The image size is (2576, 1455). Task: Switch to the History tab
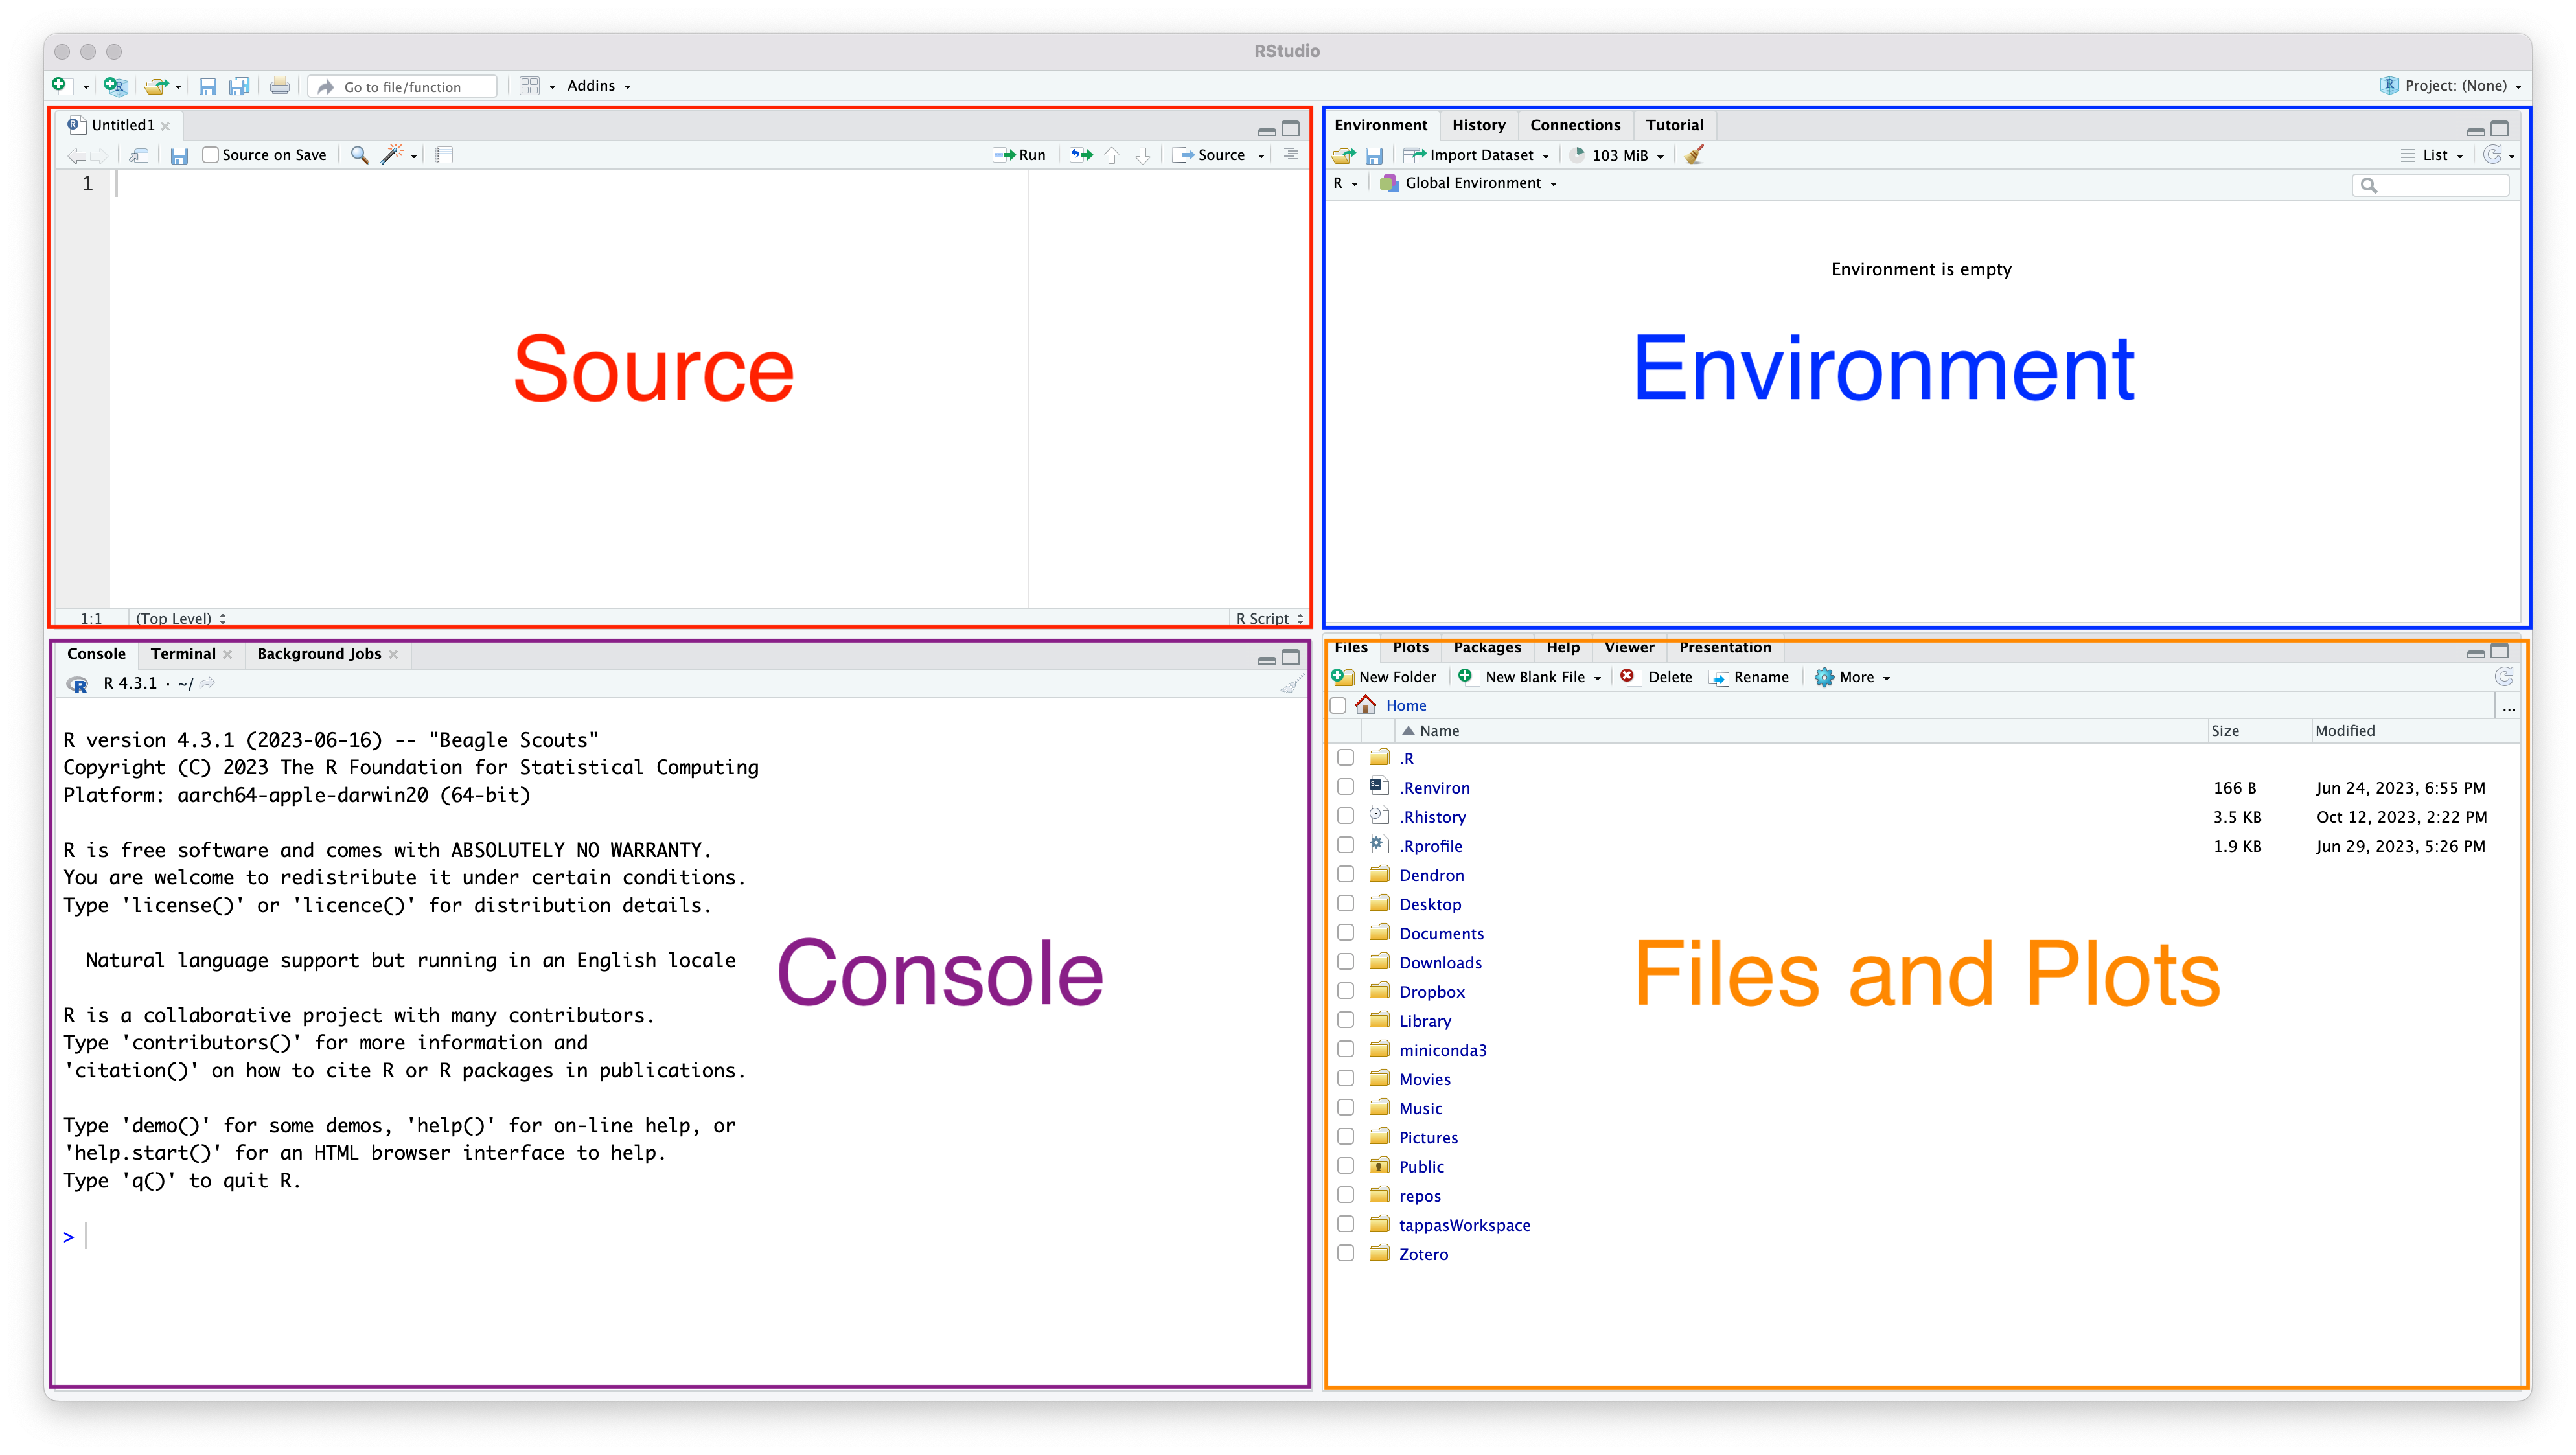pos(1478,125)
